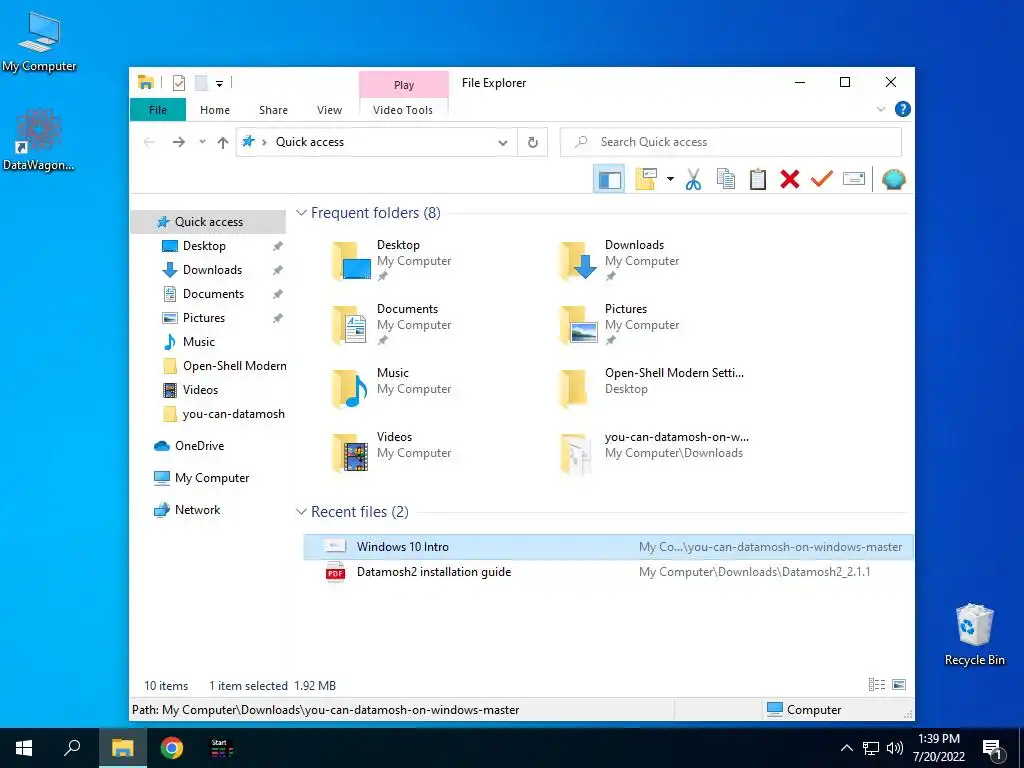Click the email envelope toolbar icon
Screen dimensions: 1024x768
(x=854, y=179)
